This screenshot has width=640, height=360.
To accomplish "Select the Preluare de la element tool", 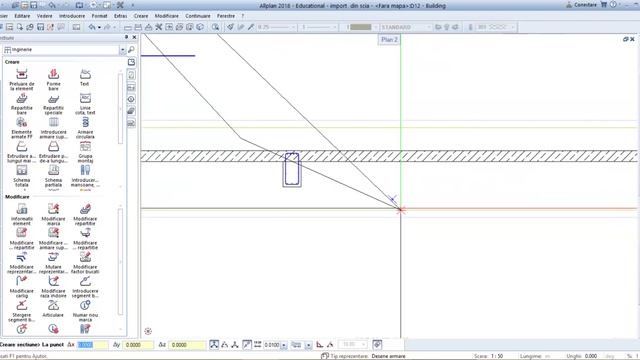I will [22, 79].
